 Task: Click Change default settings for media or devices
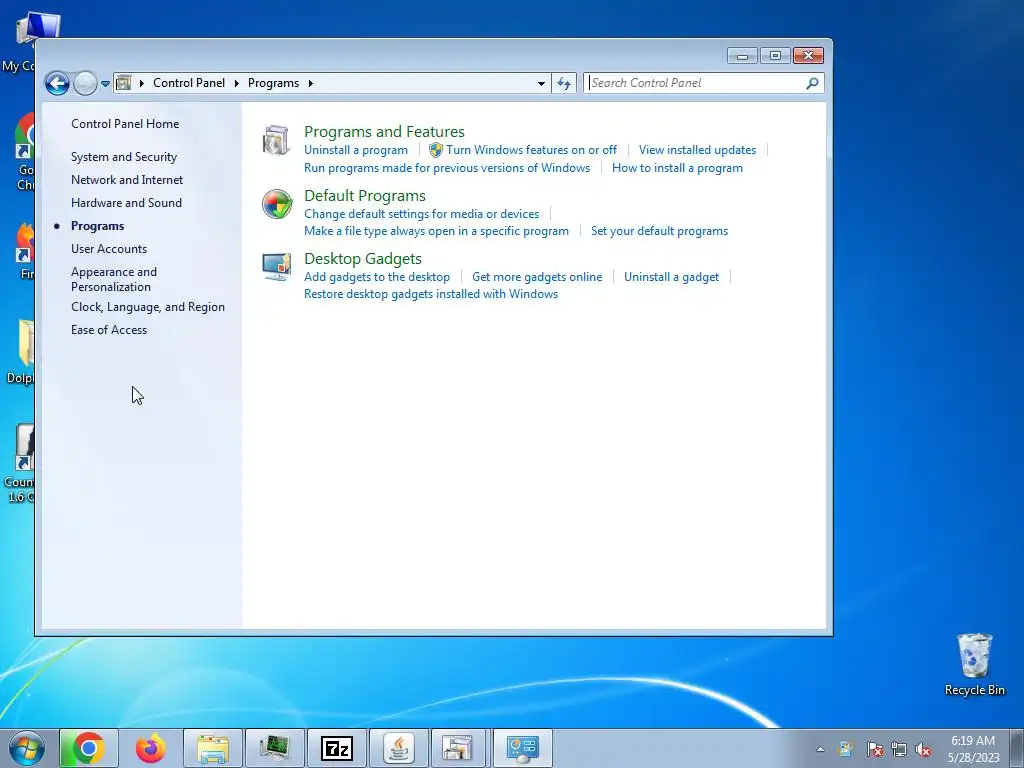(x=421, y=214)
